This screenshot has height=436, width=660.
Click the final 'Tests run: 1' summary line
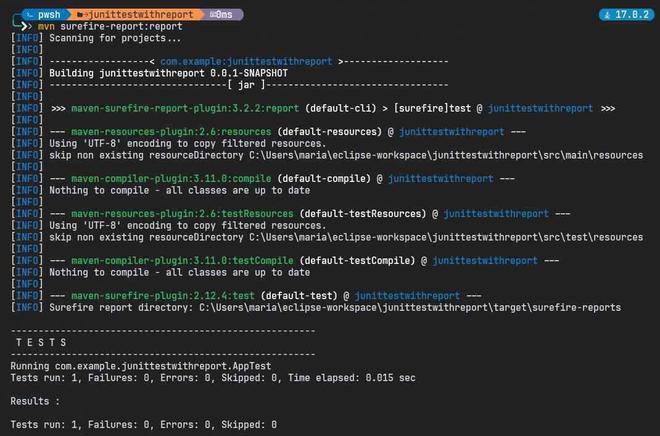click(x=144, y=425)
